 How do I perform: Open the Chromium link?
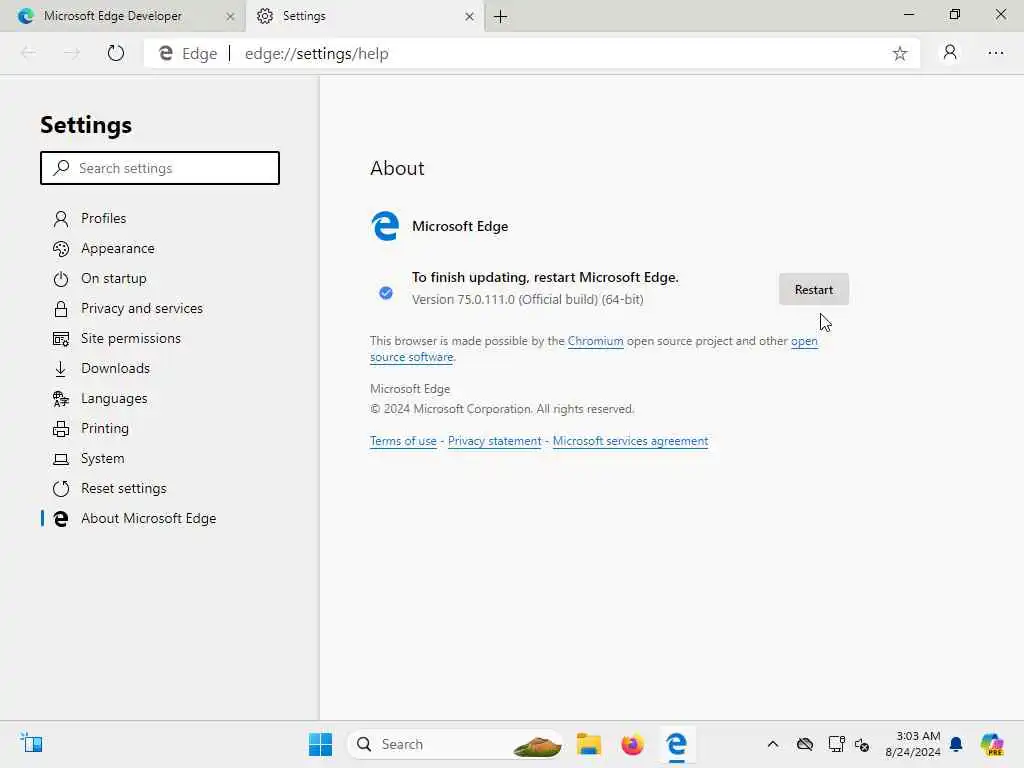[595, 341]
